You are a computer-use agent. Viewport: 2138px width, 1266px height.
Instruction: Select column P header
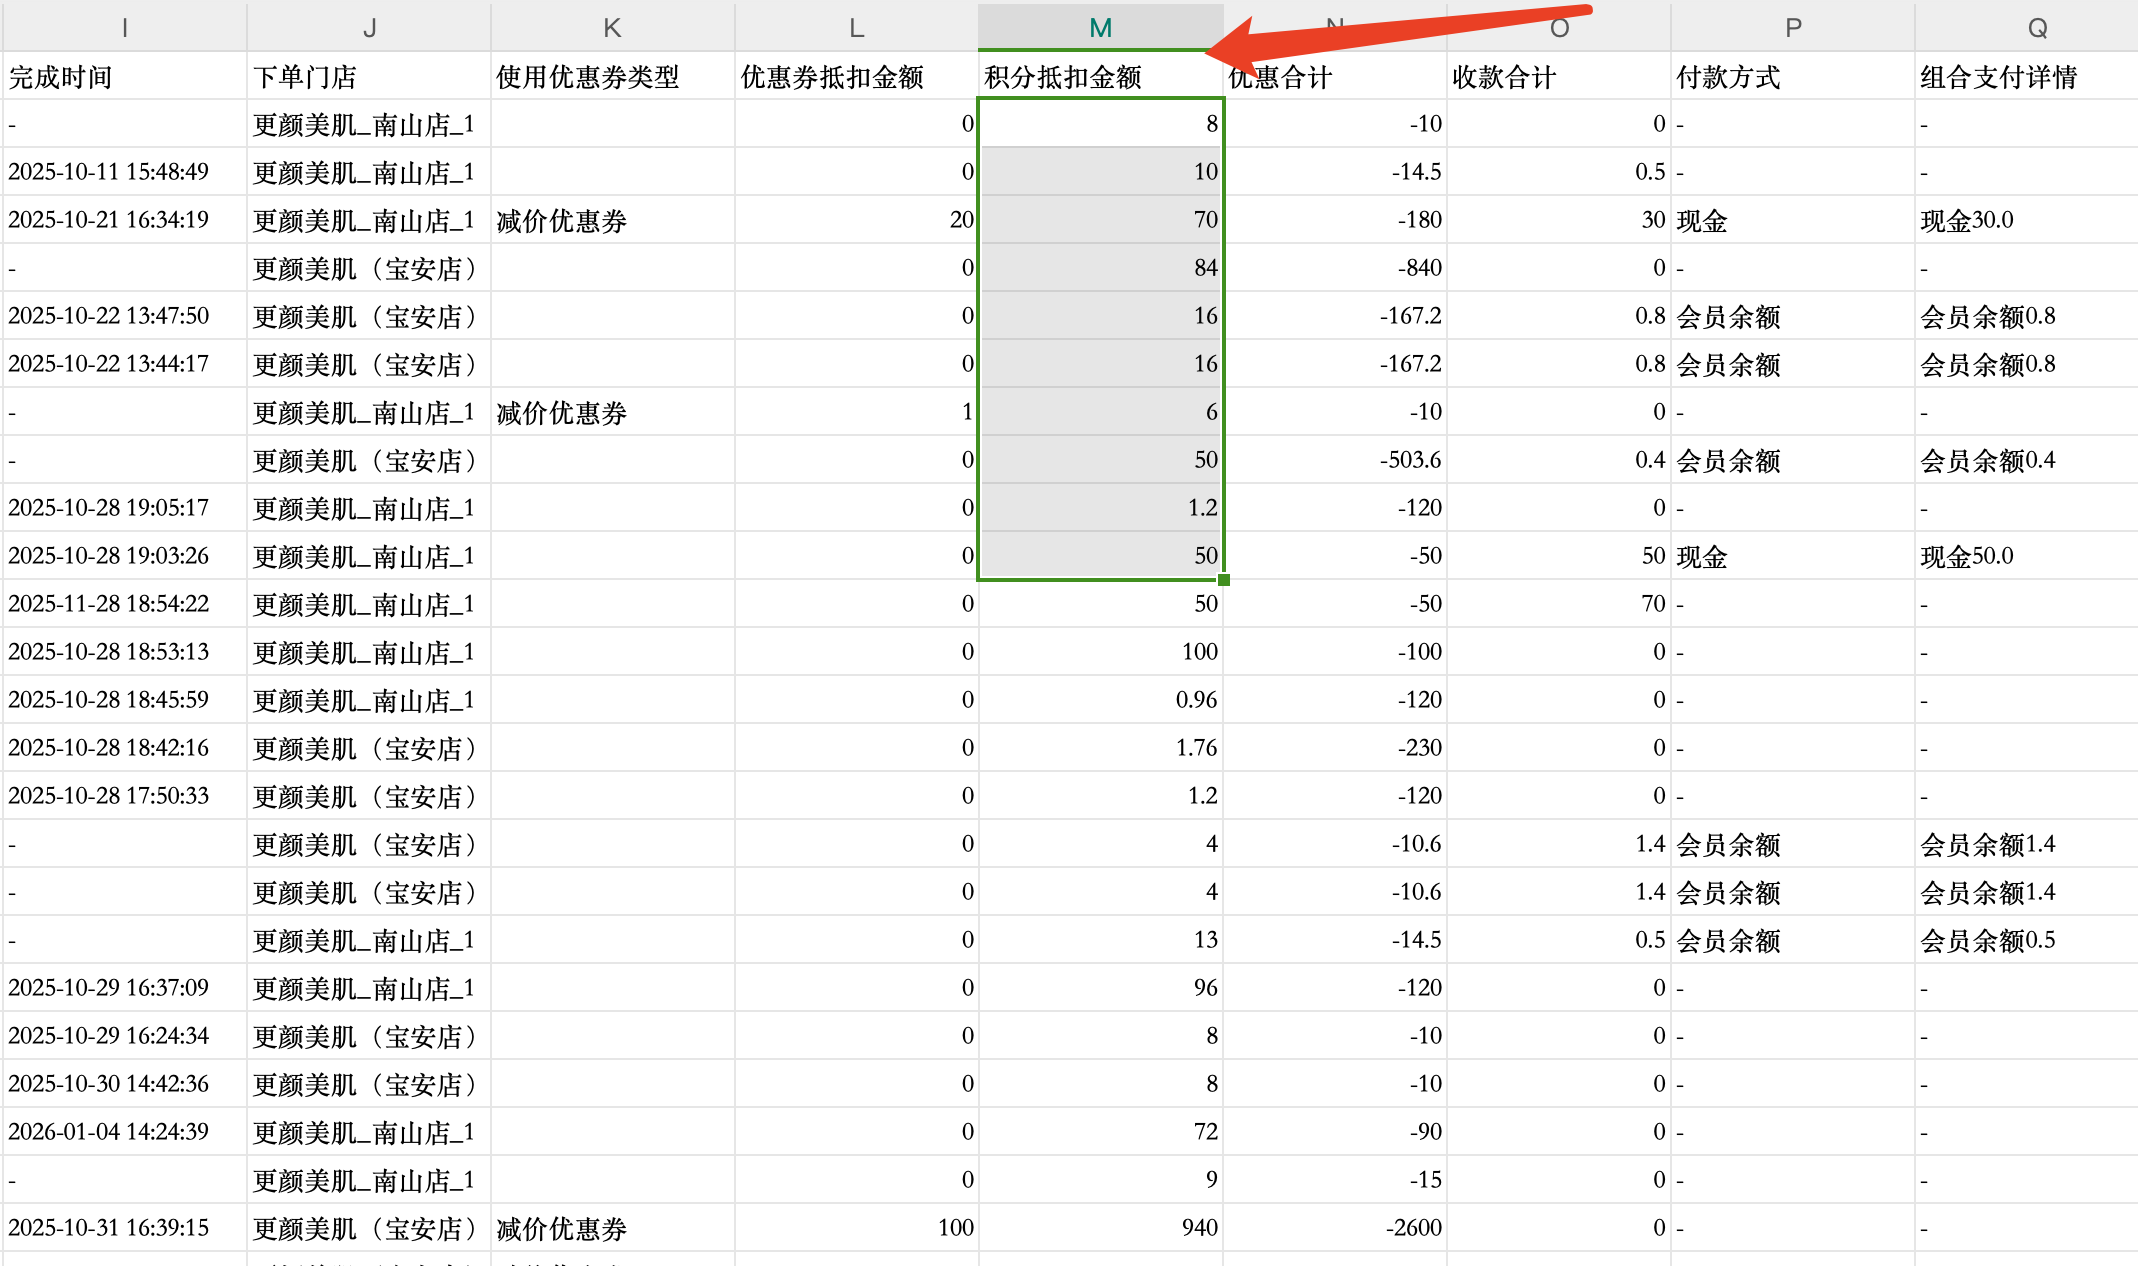click(x=1793, y=27)
